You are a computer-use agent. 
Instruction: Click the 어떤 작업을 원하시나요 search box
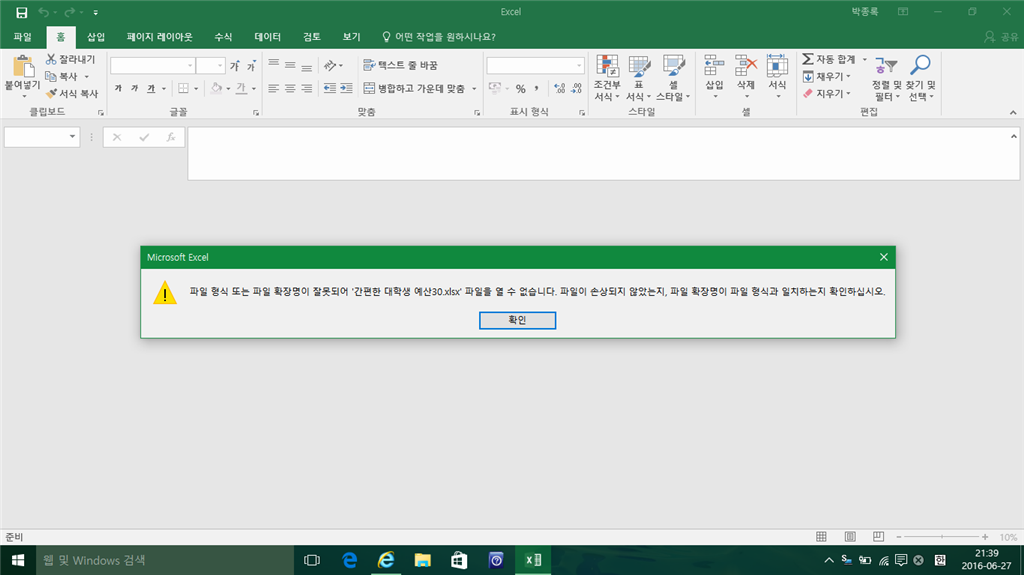[x=439, y=37]
